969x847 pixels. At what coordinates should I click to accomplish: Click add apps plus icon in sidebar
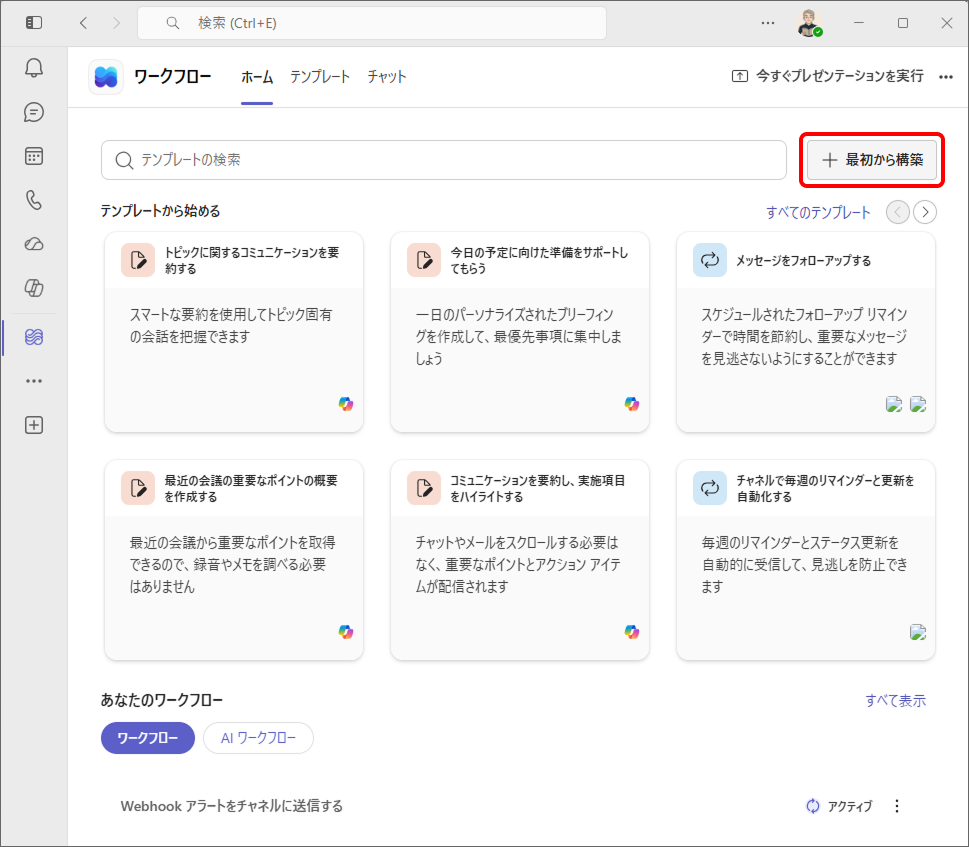tap(34, 425)
